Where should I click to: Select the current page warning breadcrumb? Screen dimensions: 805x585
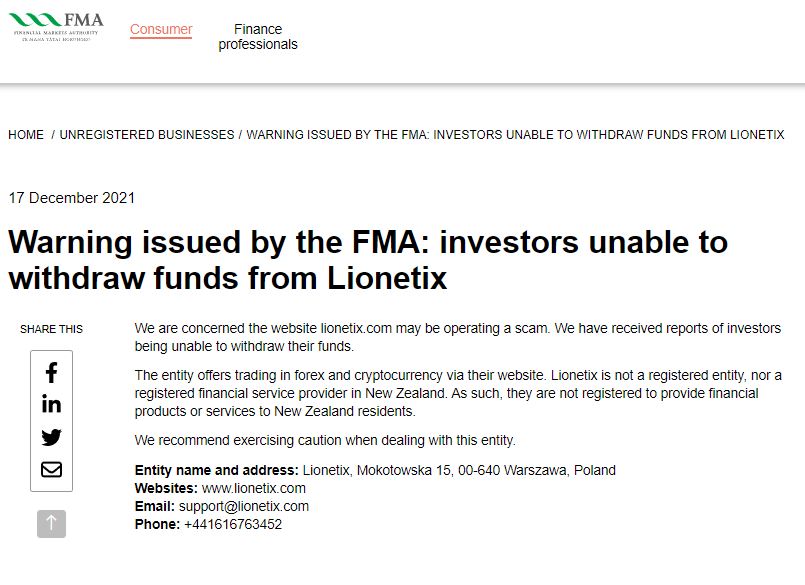(515, 135)
